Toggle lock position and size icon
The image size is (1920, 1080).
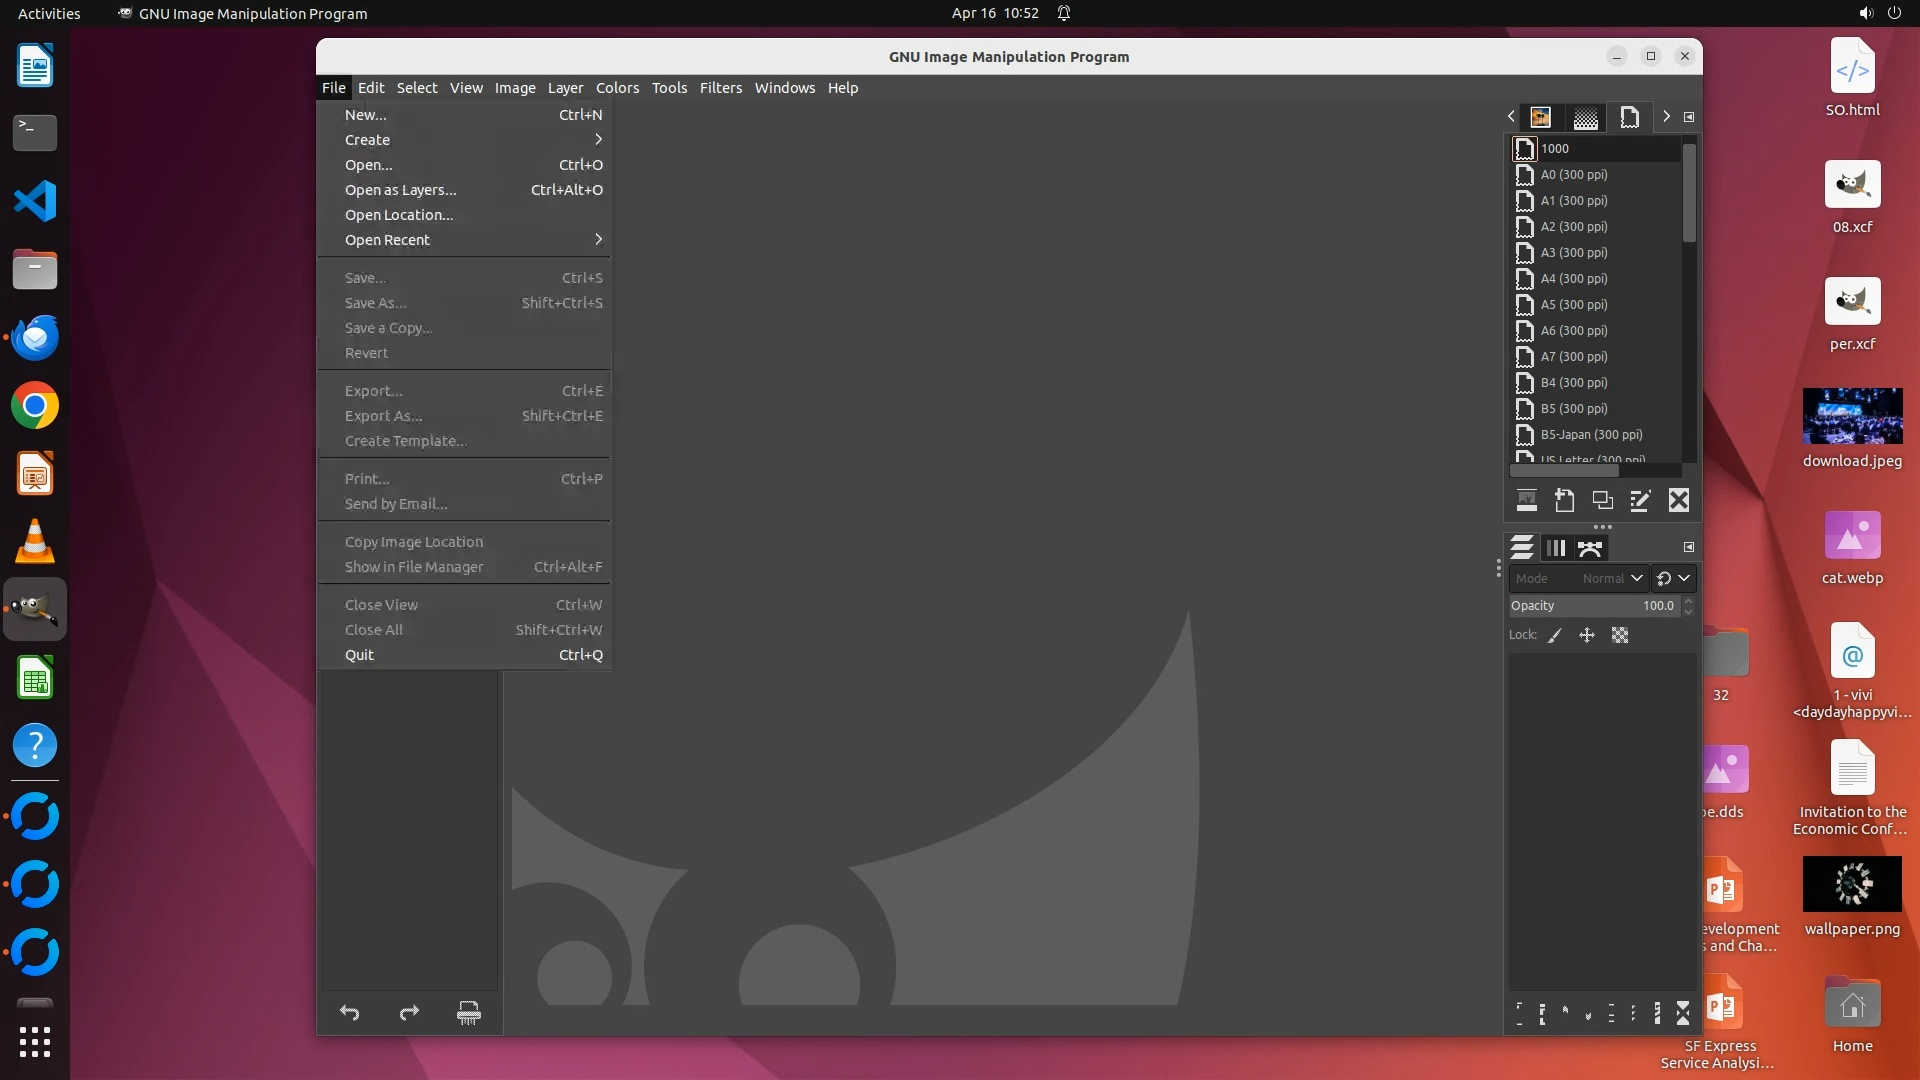[1587, 636]
